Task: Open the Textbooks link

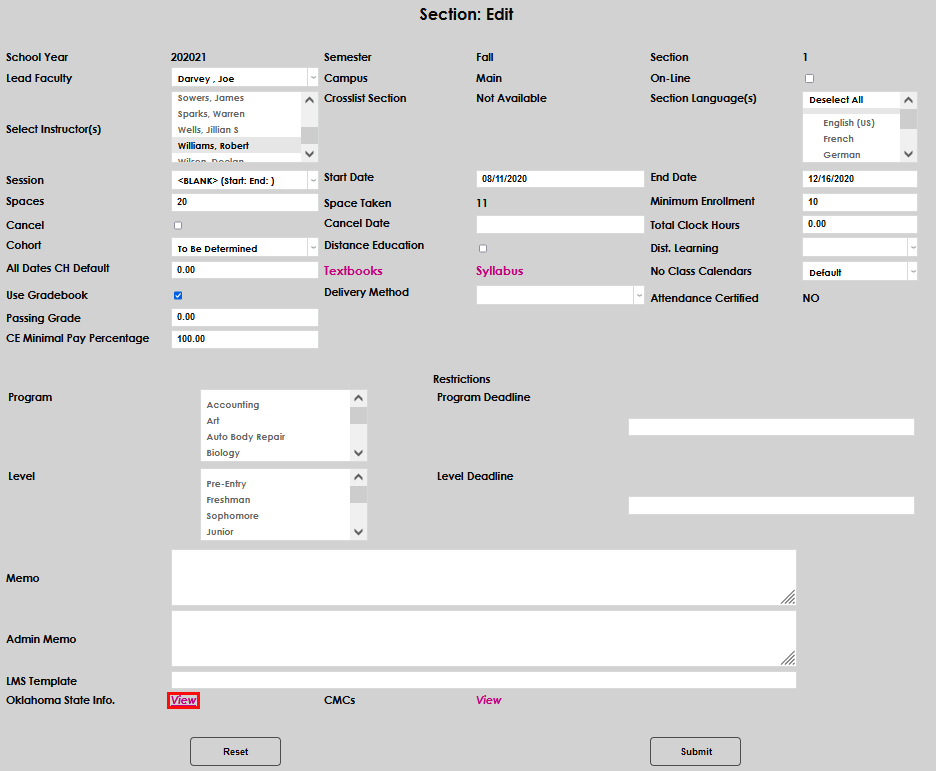Action: pos(353,271)
